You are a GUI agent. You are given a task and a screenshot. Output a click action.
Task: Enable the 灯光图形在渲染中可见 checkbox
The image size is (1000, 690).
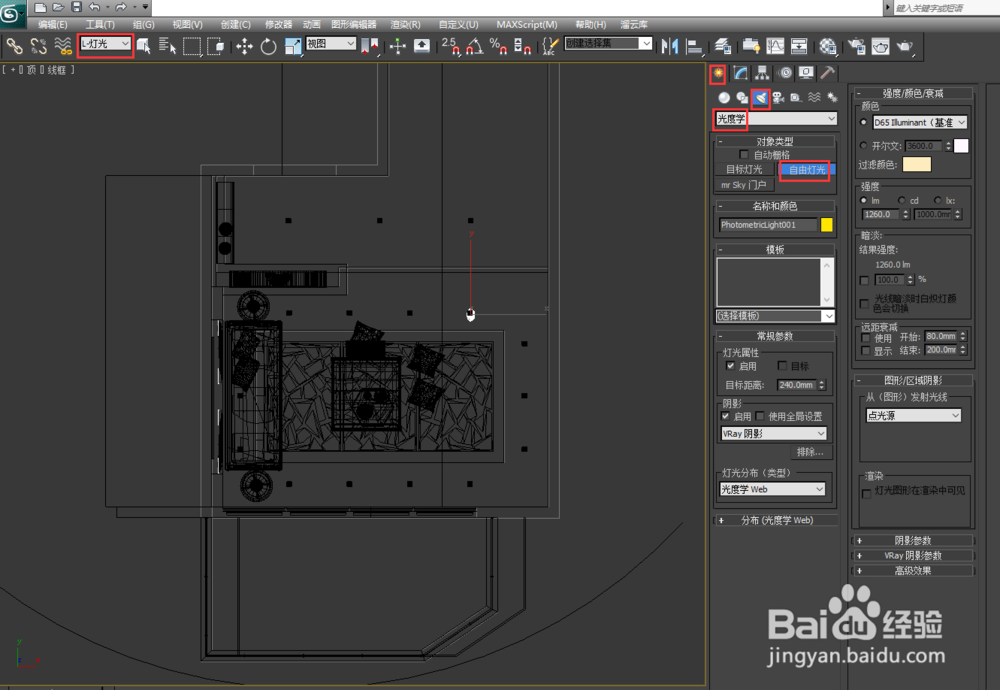(866, 493)
